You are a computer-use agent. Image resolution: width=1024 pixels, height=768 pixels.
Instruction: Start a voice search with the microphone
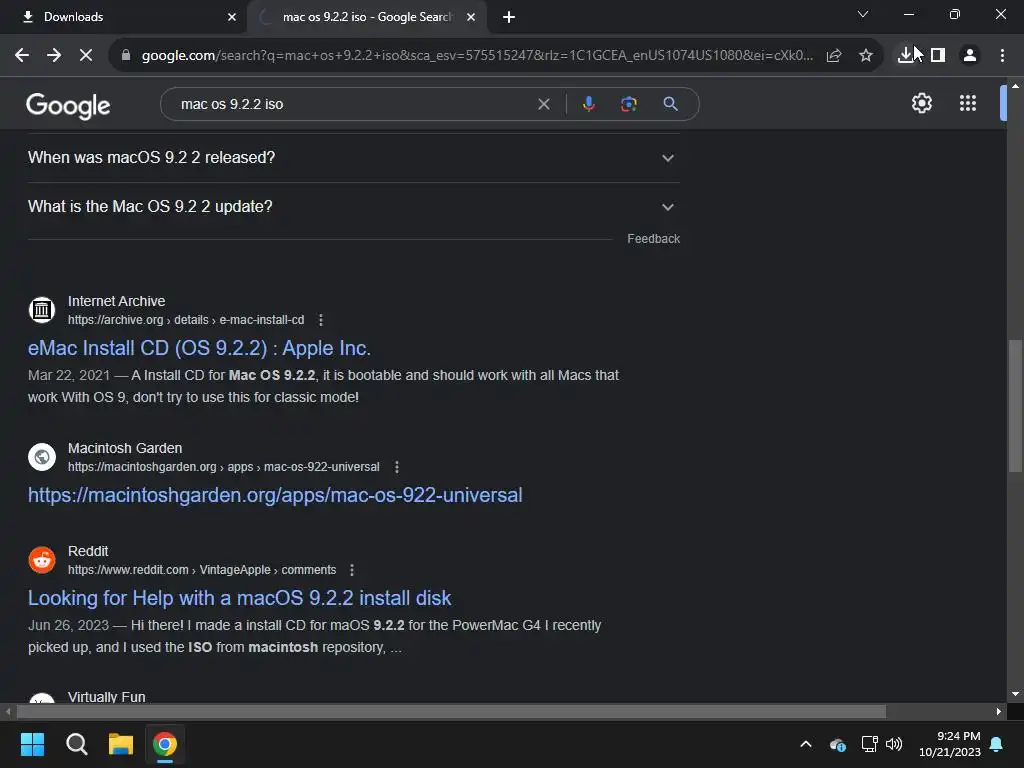click(588, 104)
